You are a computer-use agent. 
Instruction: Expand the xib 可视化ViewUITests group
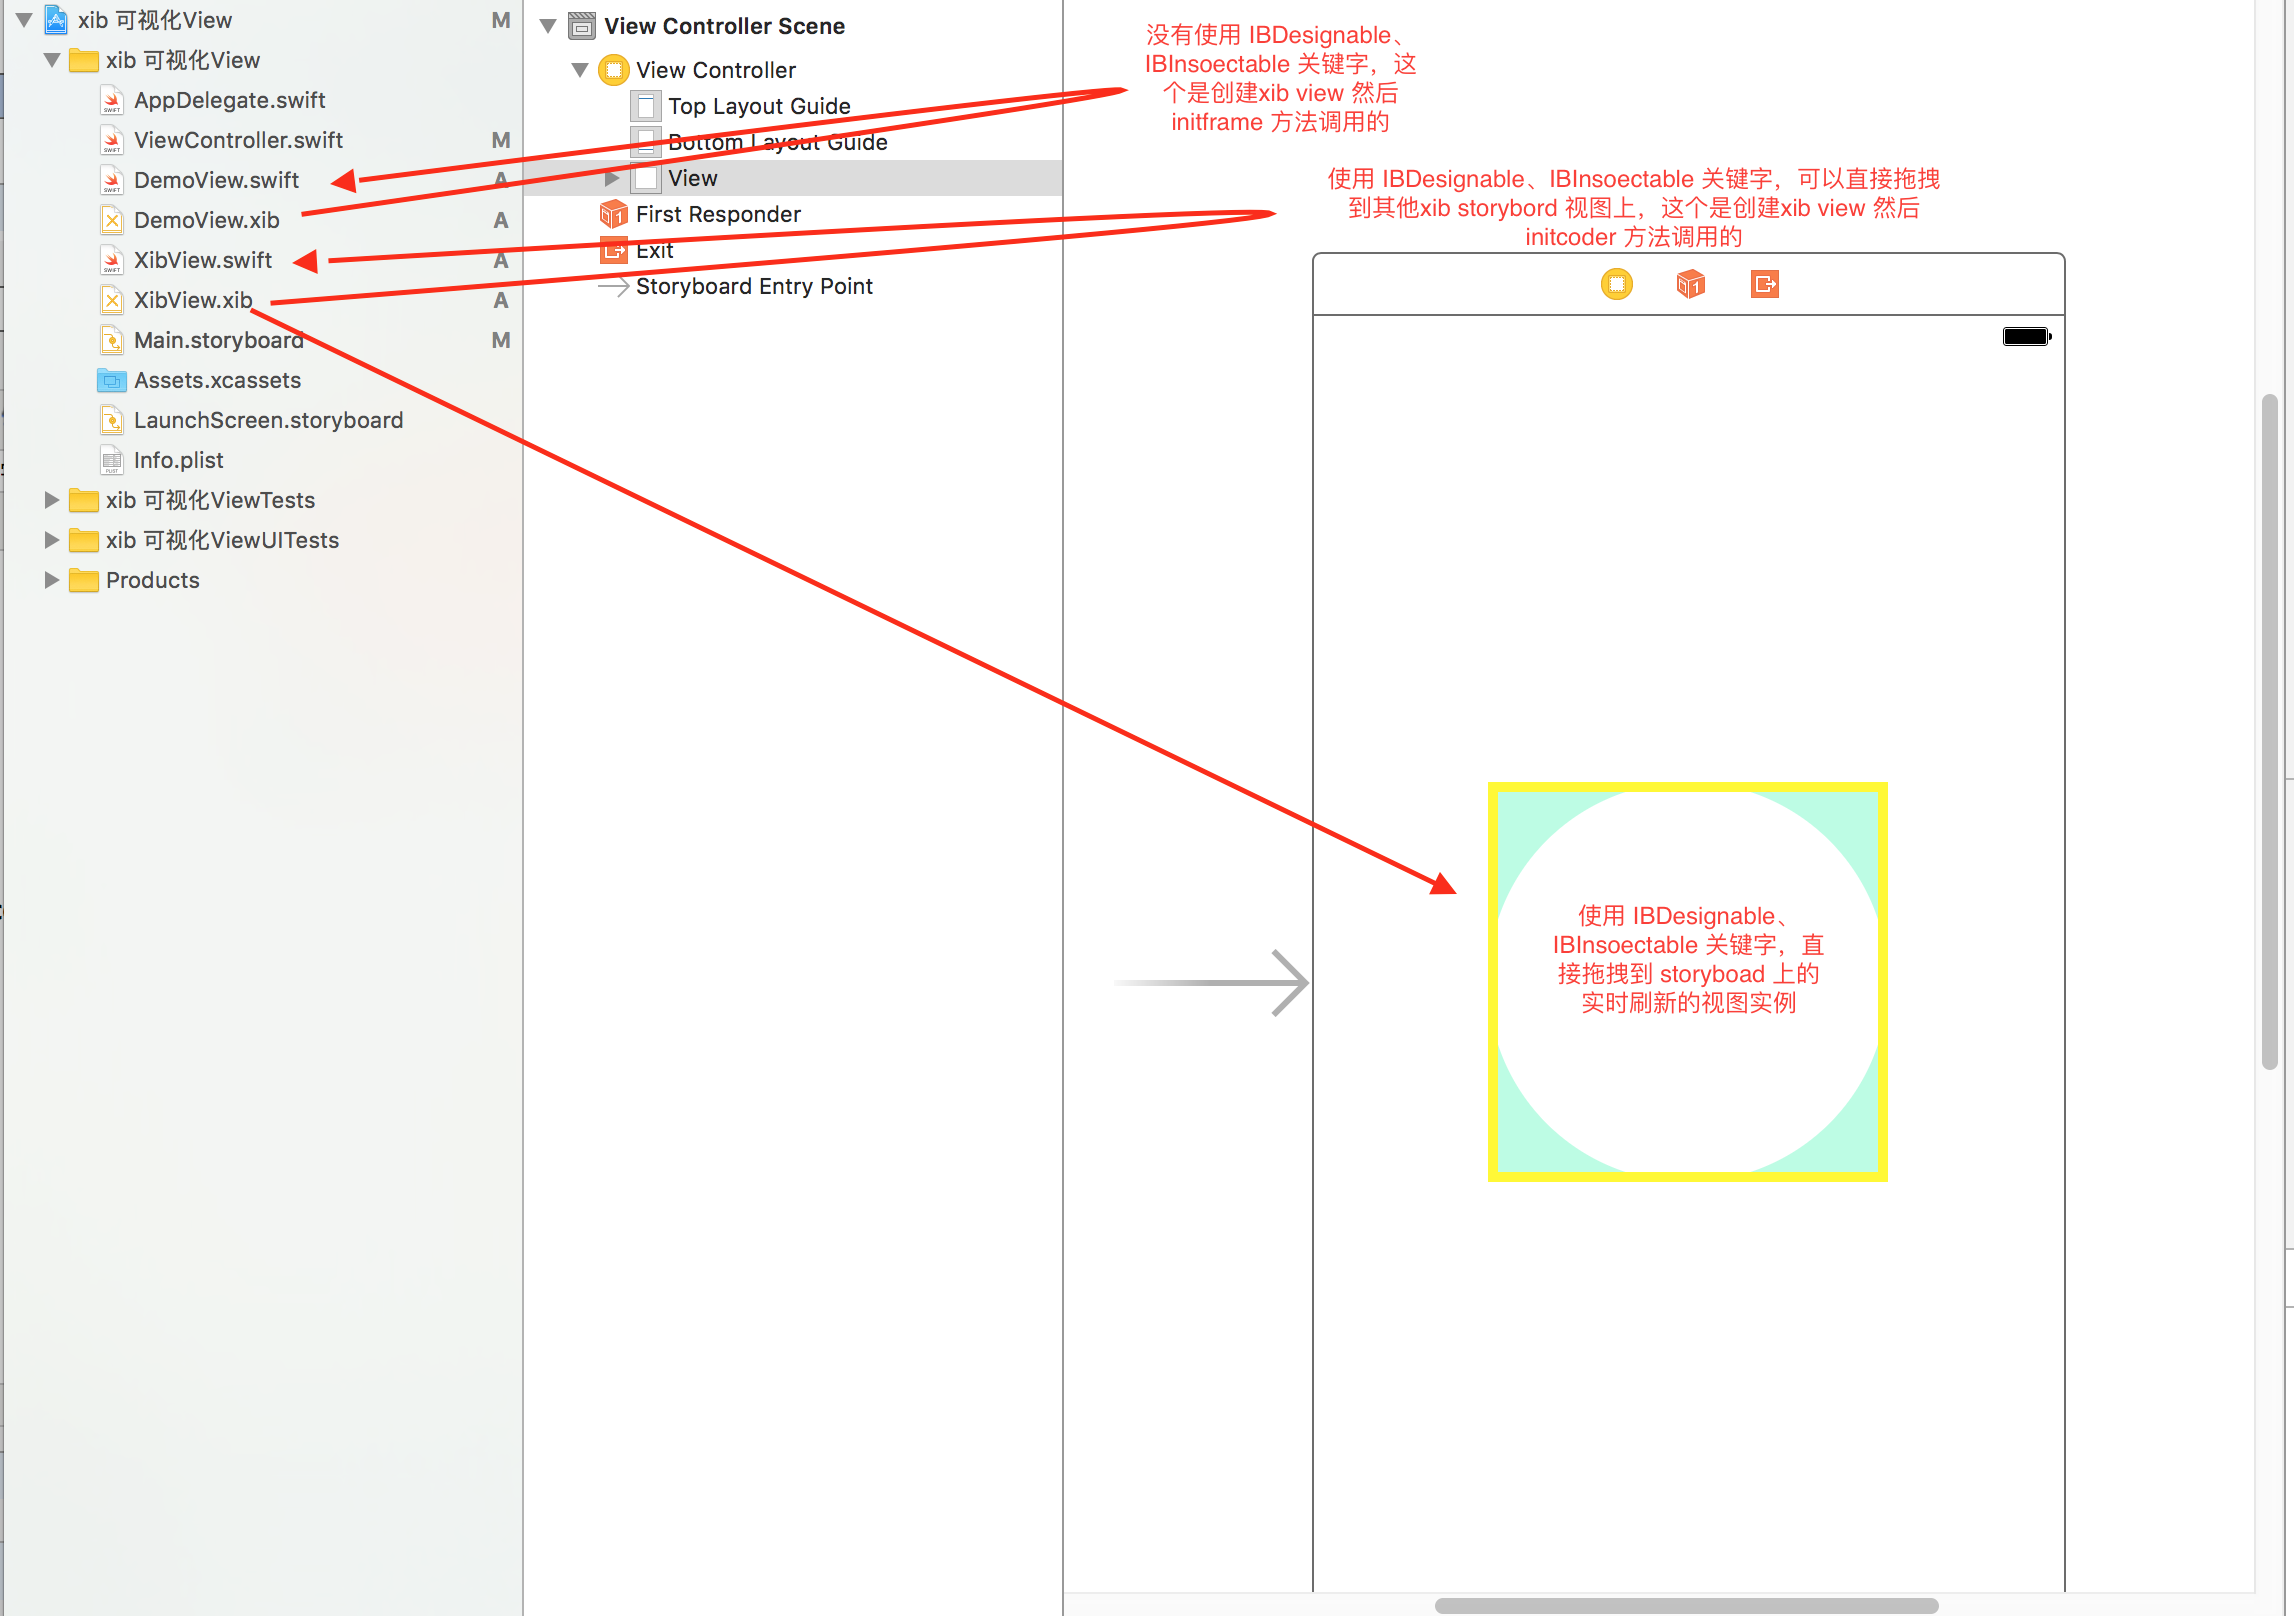(x=52, y=540)
